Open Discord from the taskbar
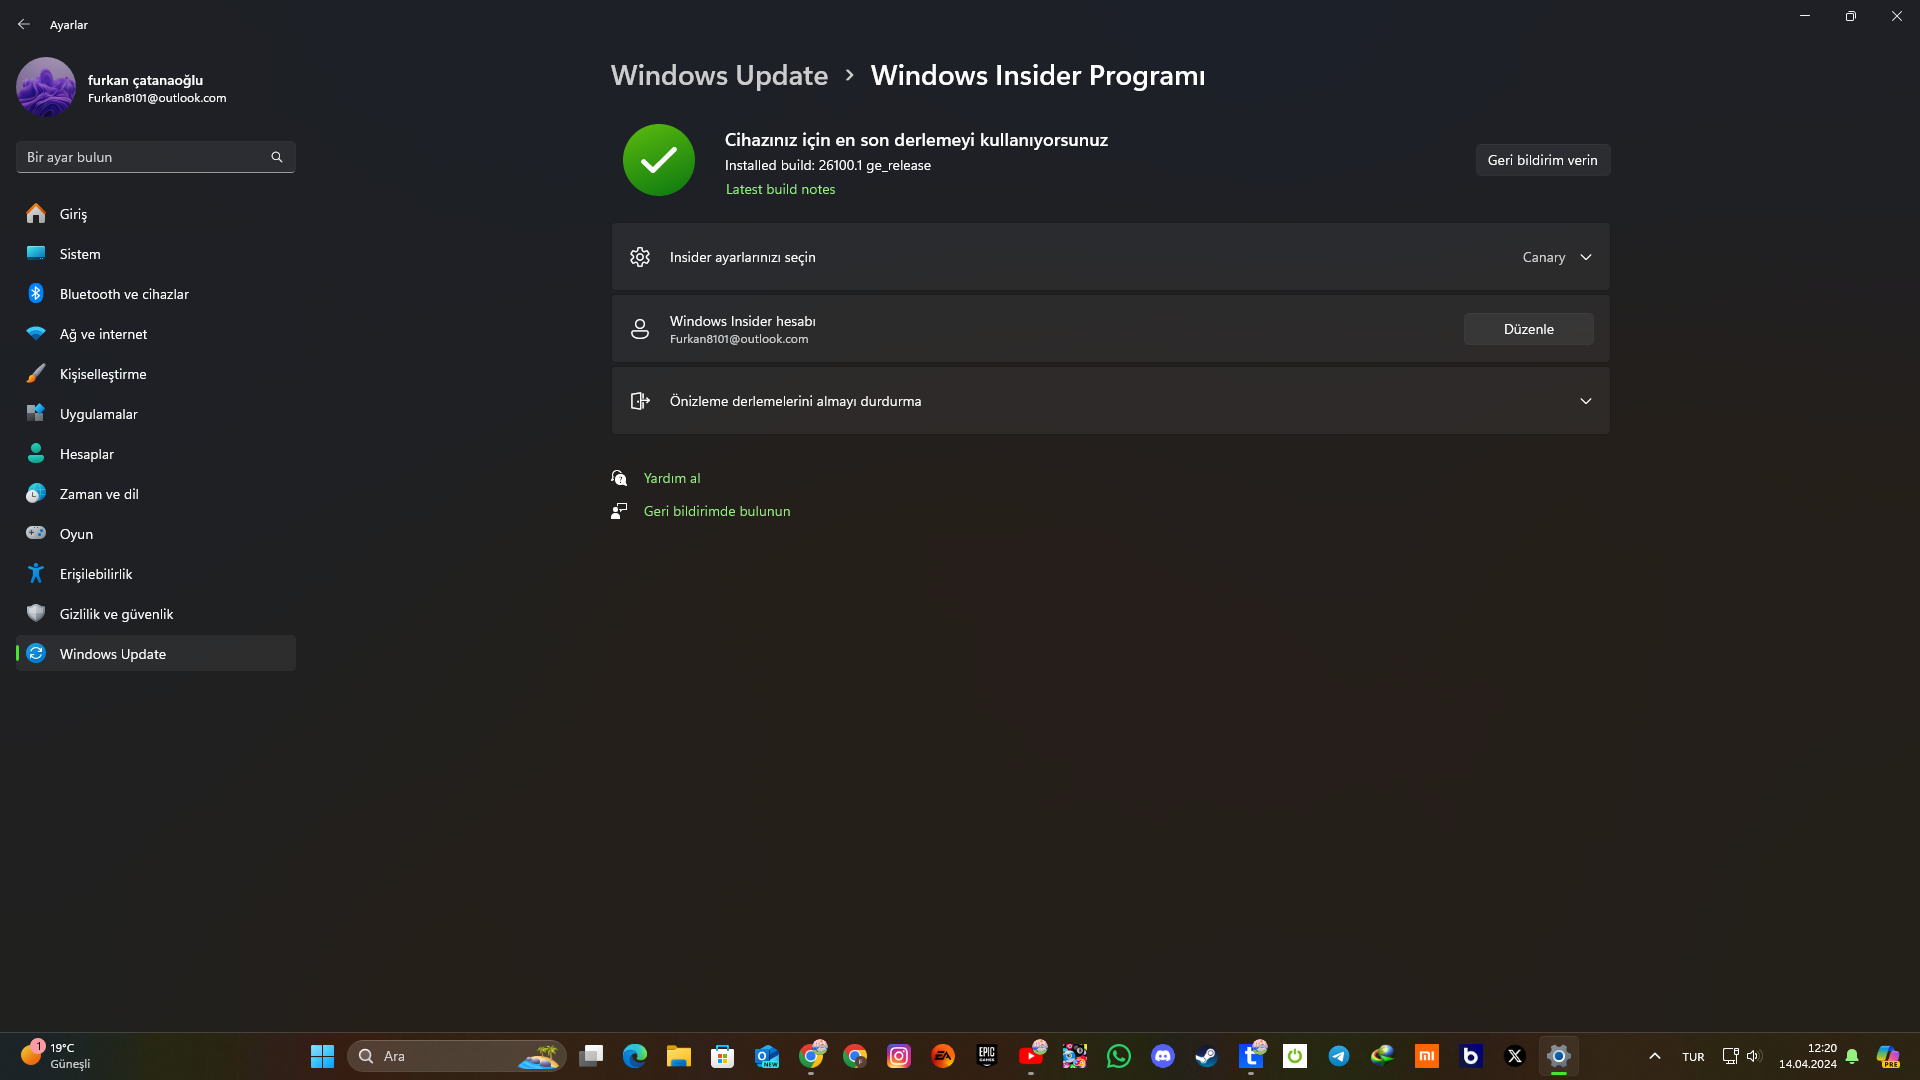This screenshot has height=1080, width=1920. [1162, 1056]
